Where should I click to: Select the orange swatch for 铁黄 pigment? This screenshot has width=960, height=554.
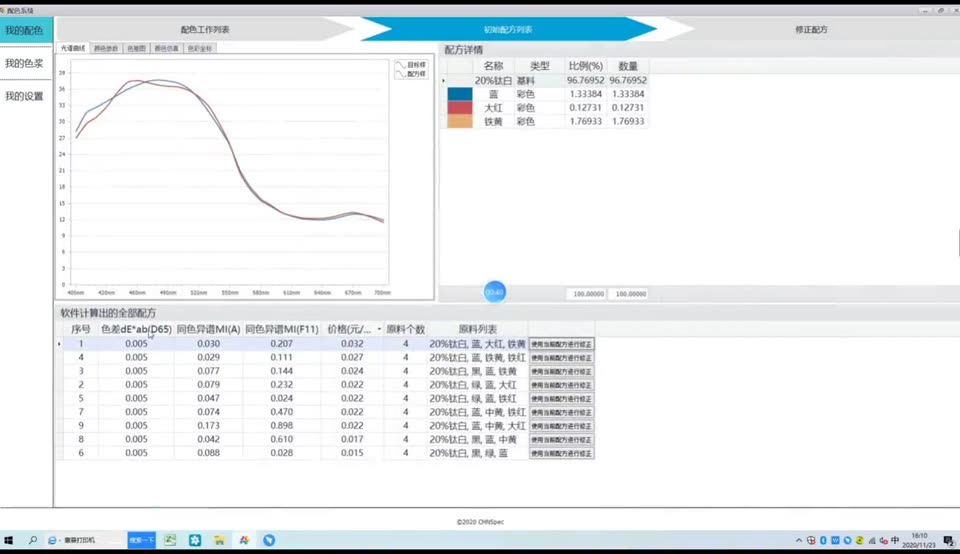(460, 121)
